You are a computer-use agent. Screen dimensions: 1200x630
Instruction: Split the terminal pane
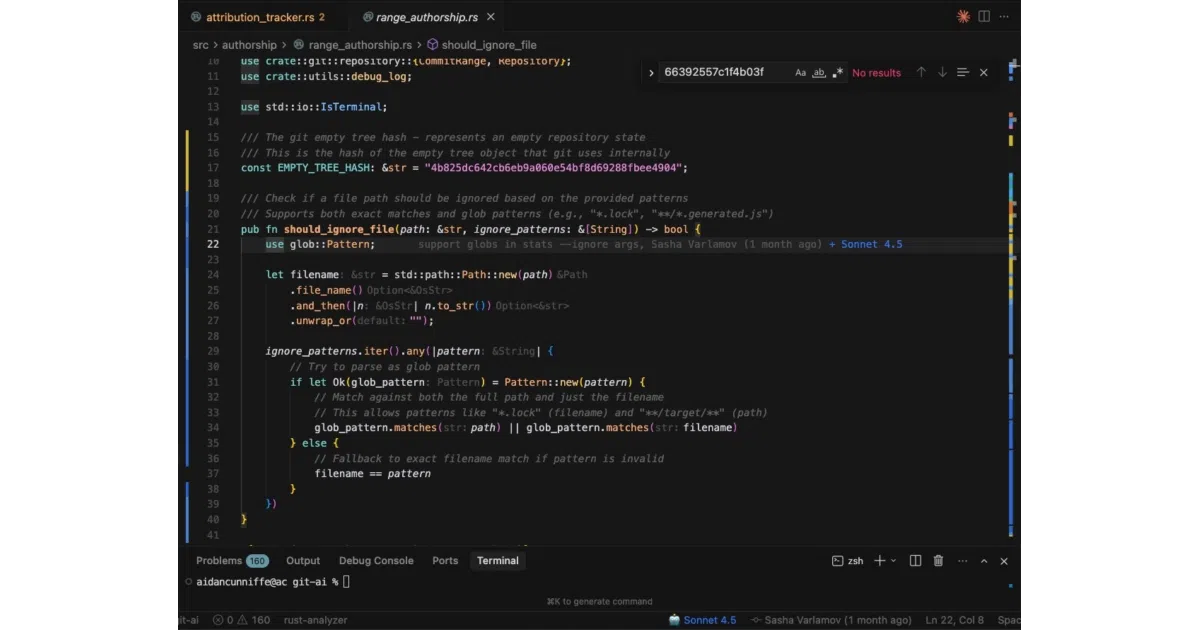915,561
